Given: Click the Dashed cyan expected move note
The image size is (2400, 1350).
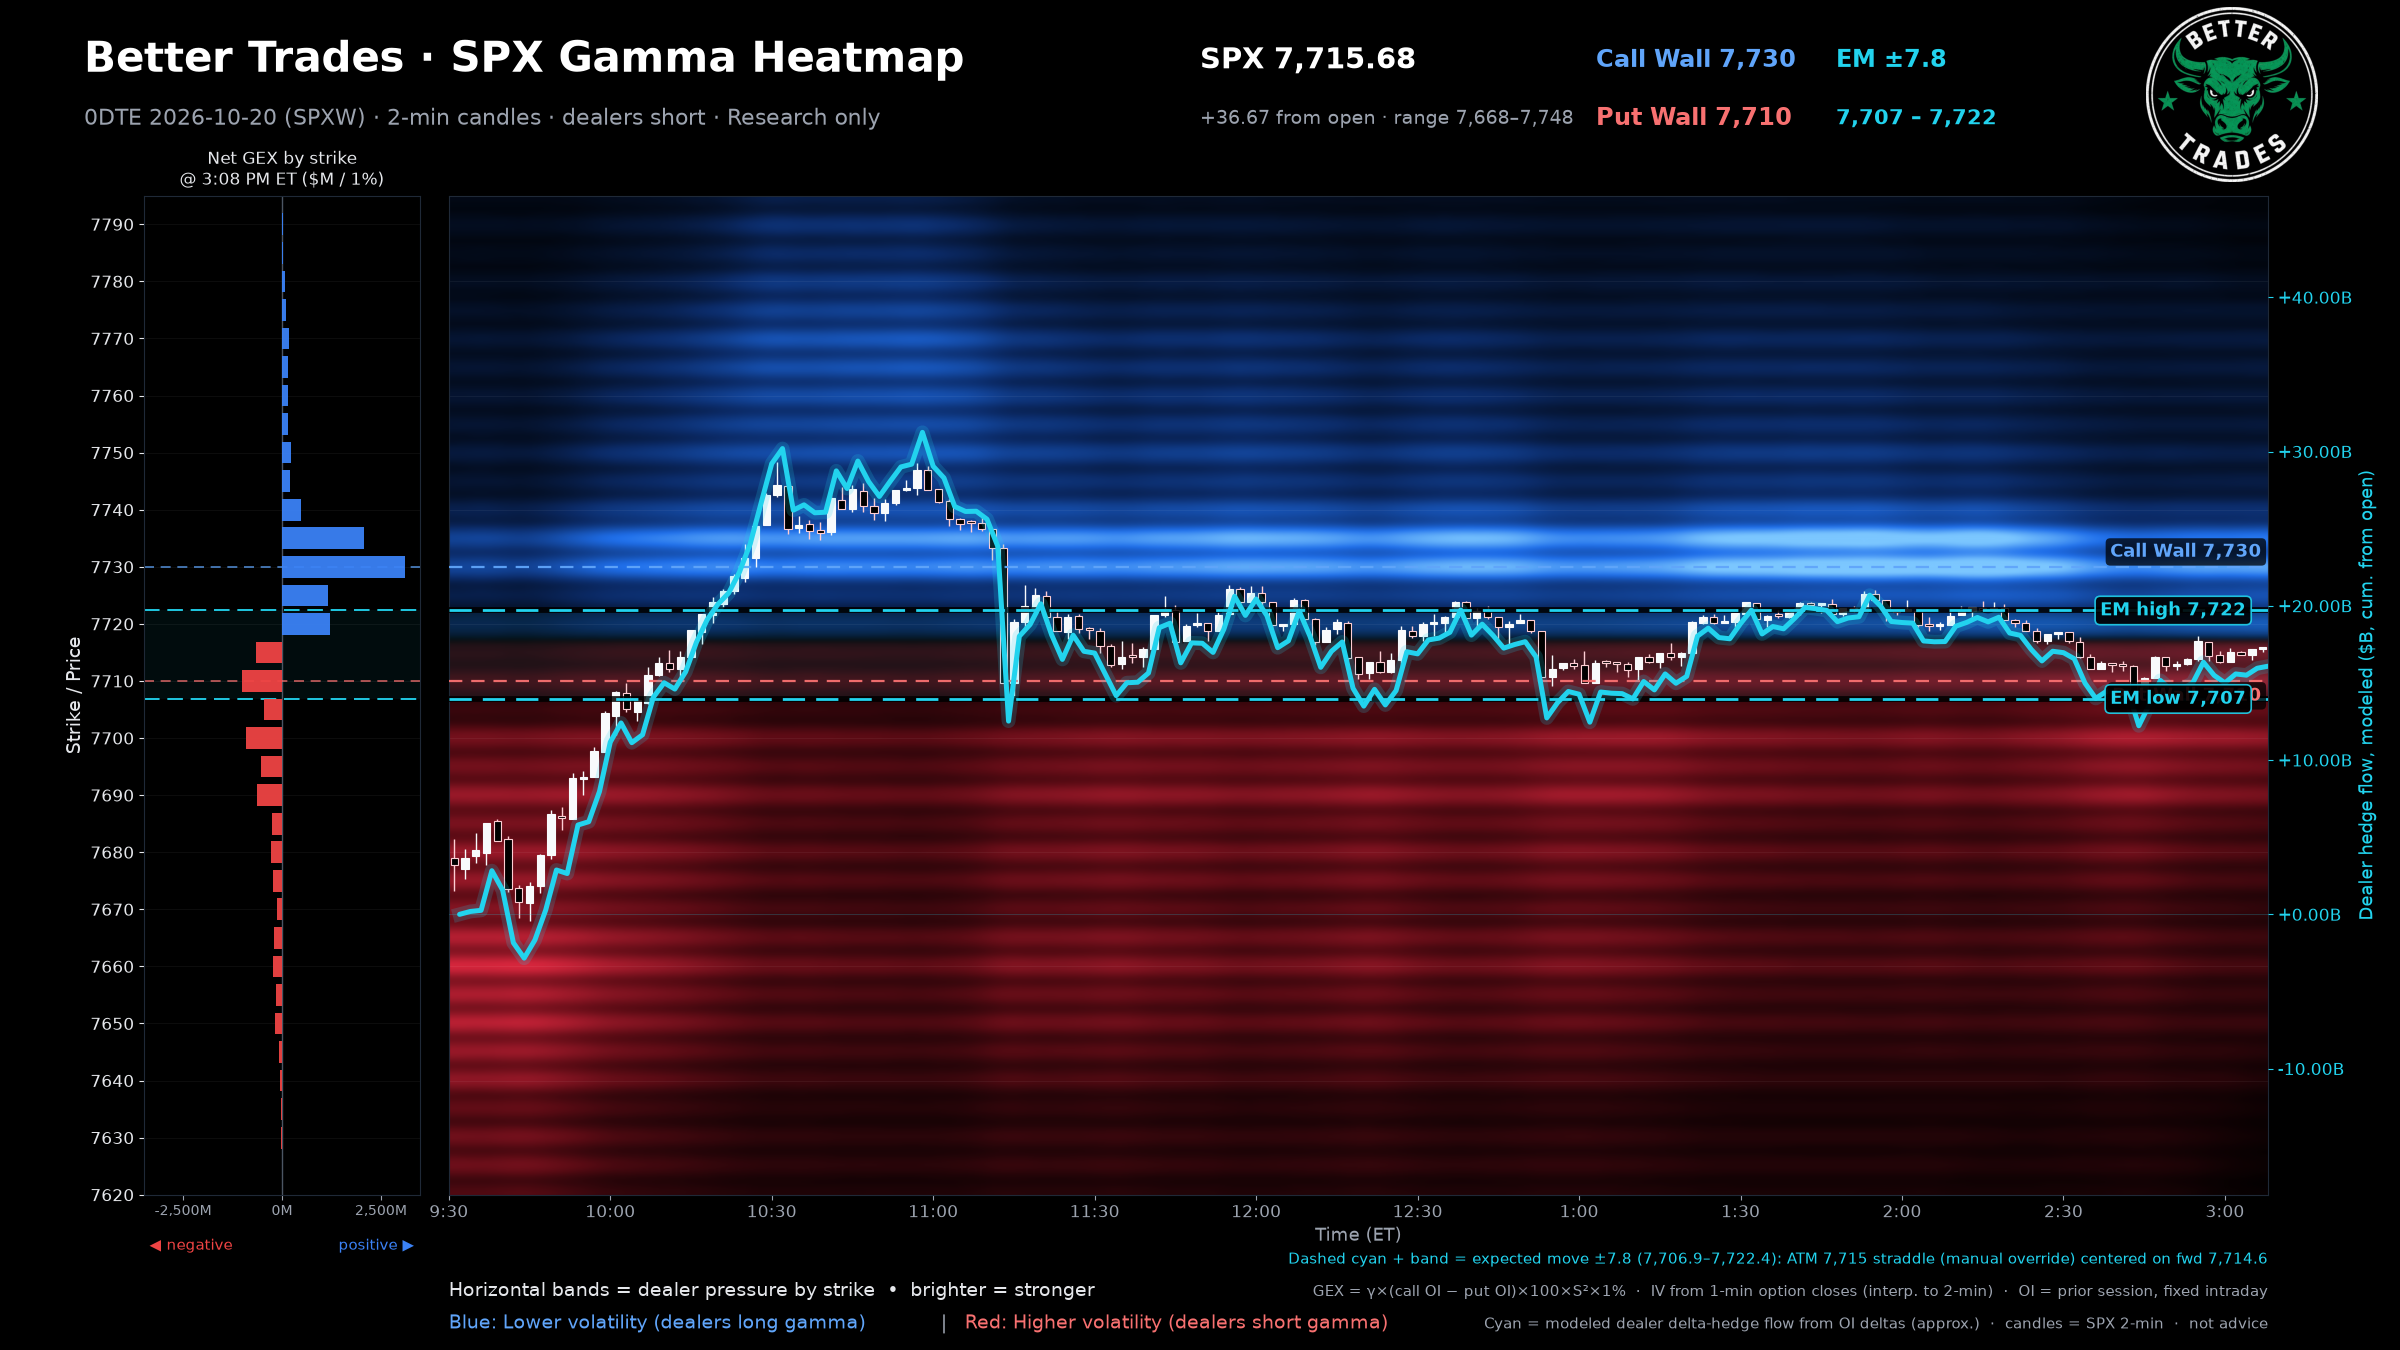Looking at the screenshot, I should pos(1777,1259).
